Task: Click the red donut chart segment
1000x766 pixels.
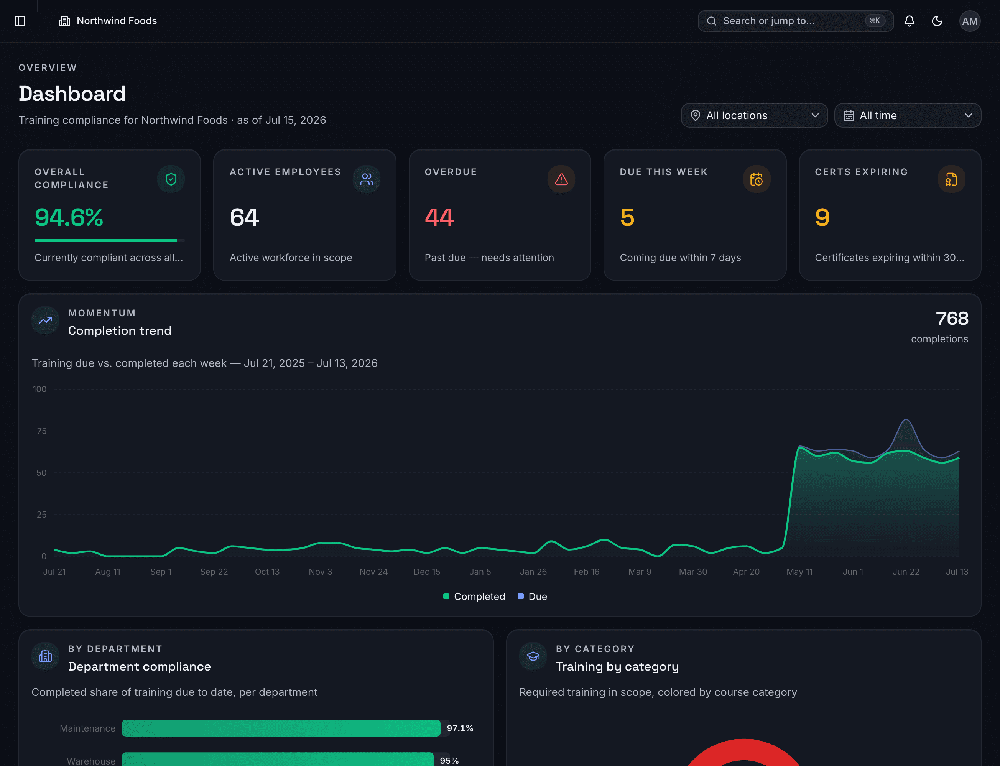Action: (744, 753)
